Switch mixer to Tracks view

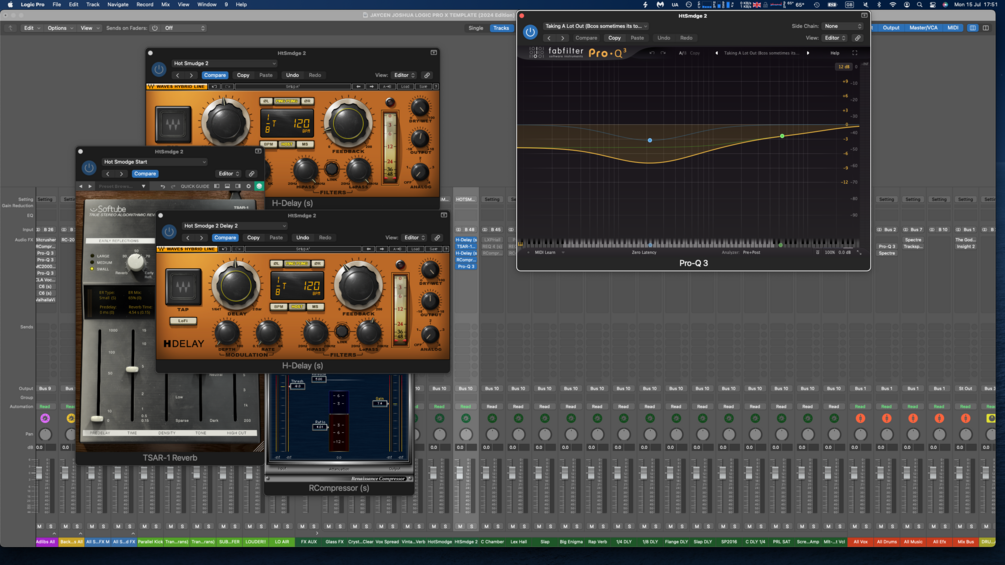point(501,28)
